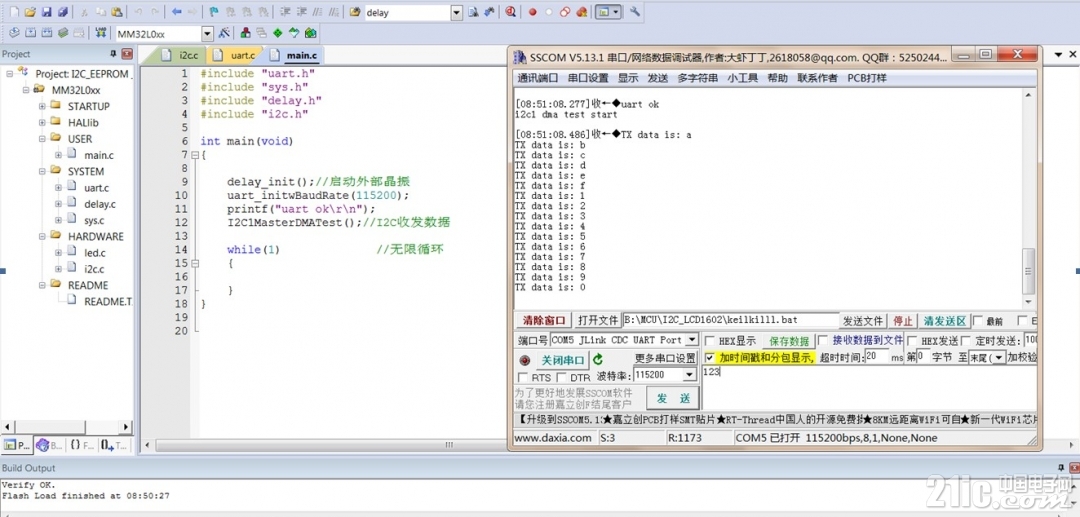Toggle the DTR checkbox
This screenshot has width=1080, height=517.
(561, 377)
